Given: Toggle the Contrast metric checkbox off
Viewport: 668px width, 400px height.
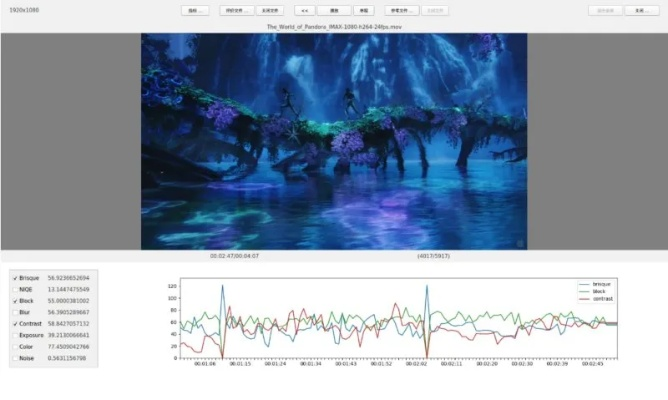Looking at the screenshot, I should [14, 323].
